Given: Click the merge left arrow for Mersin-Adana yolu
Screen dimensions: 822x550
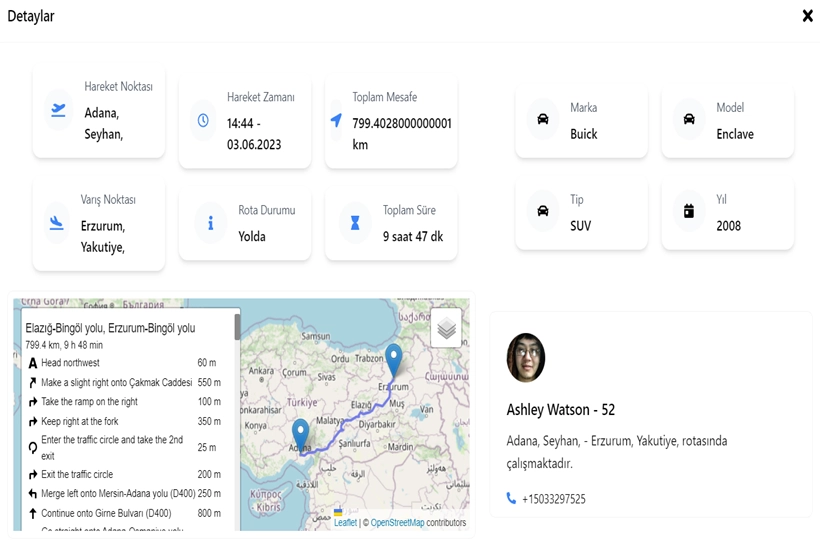Looking at the screenshot, I should [33, 493].
